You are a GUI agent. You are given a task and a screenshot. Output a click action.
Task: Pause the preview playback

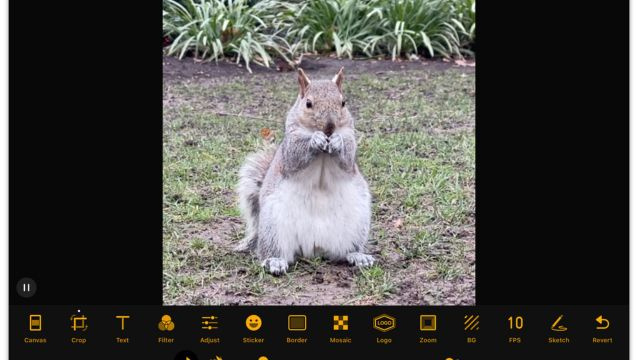pyautogui.click(x=27, y=287)
